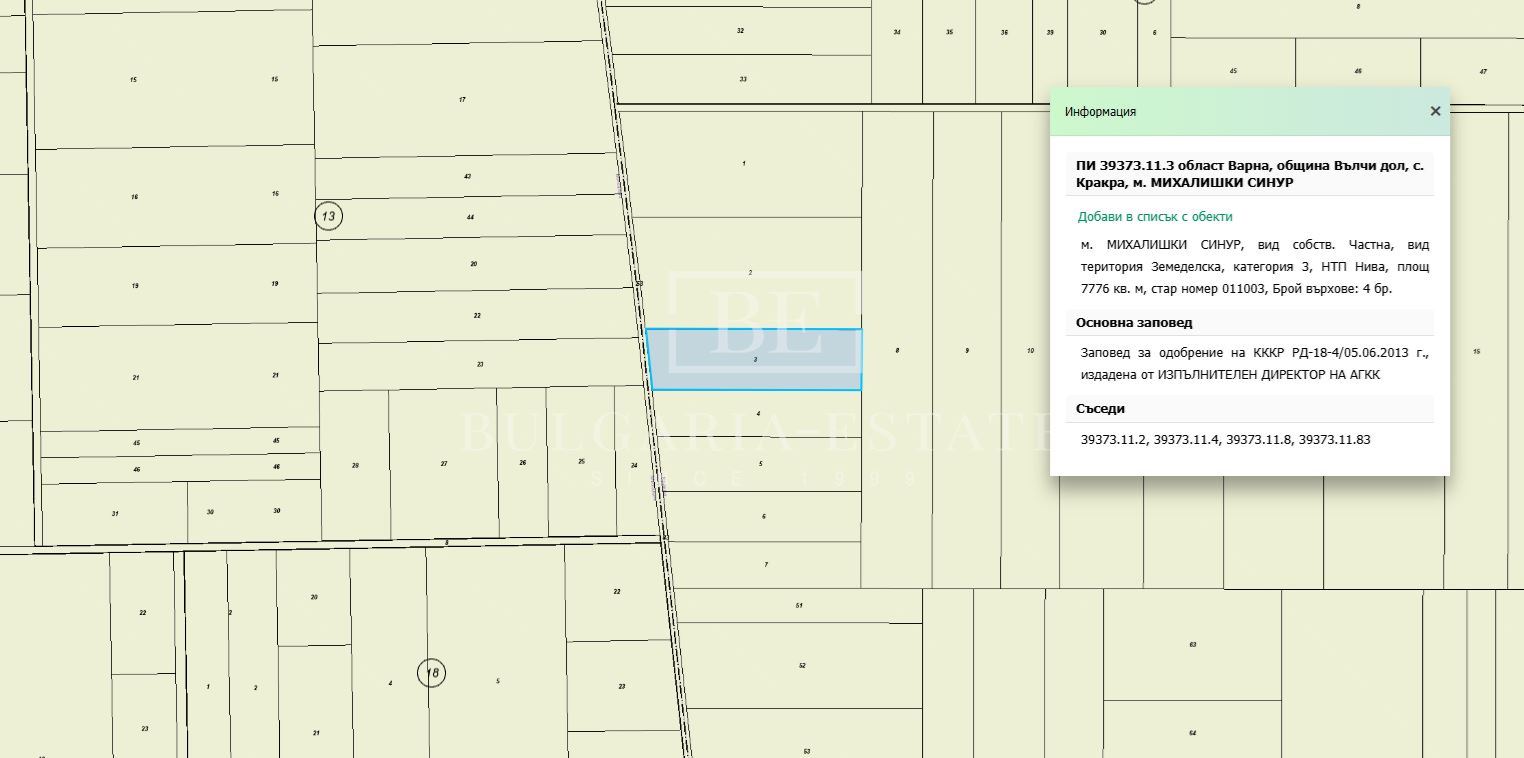Click the 'ПИ 39373.11.3 област Варна' heading
1524x758 pixels.
(1250, 174)
